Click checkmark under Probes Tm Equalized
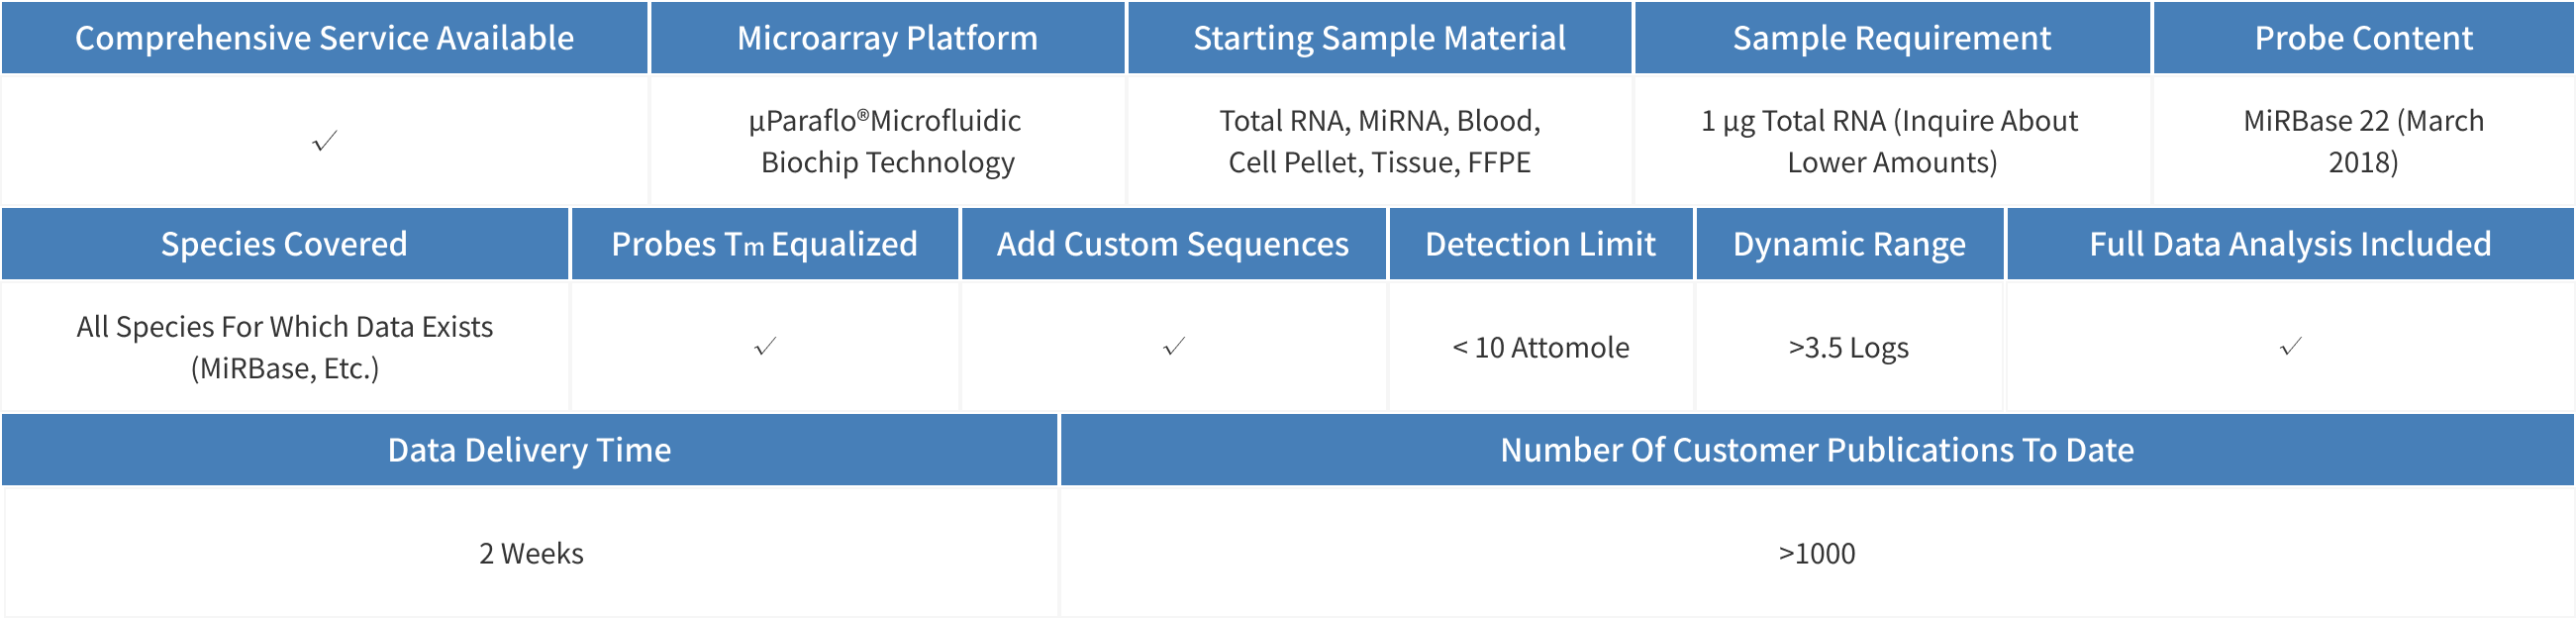This screenshot has height=618, width=2576. click(x=765, y=347)
